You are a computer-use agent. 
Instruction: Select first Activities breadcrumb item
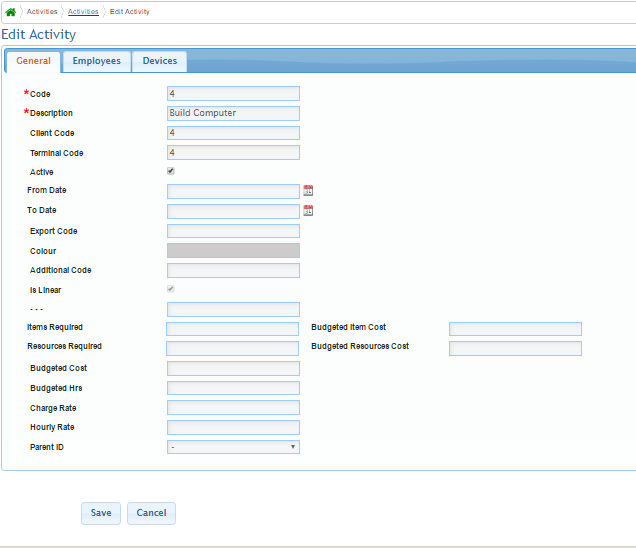click(x=42, y=12)
